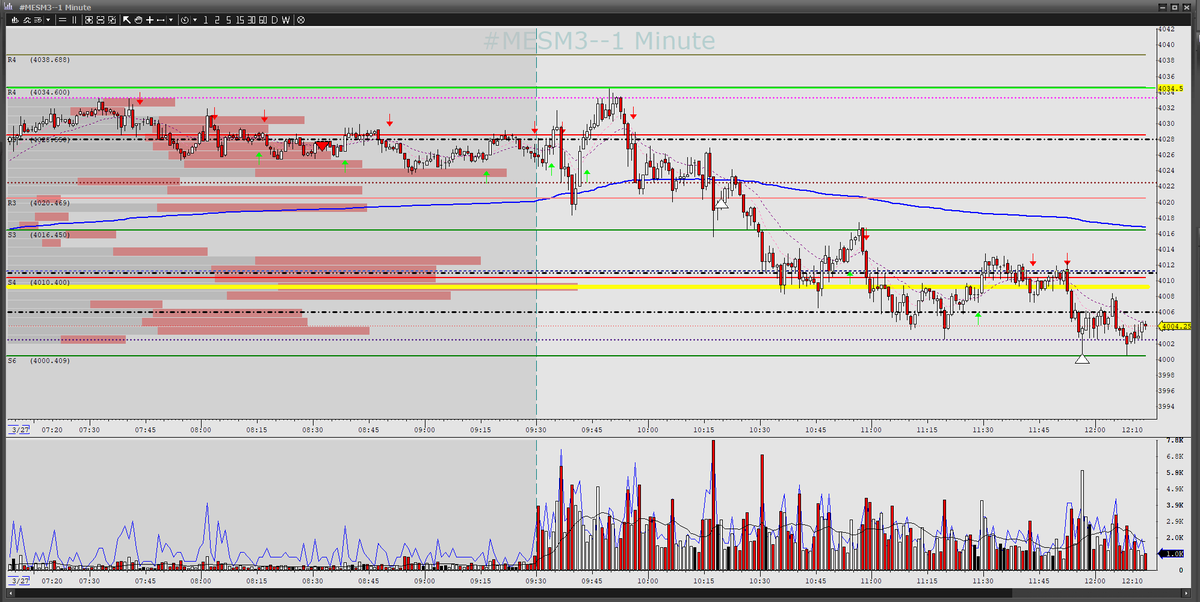
Task: Select the horizontal line drawing tool
Action: tap(160, 20)
